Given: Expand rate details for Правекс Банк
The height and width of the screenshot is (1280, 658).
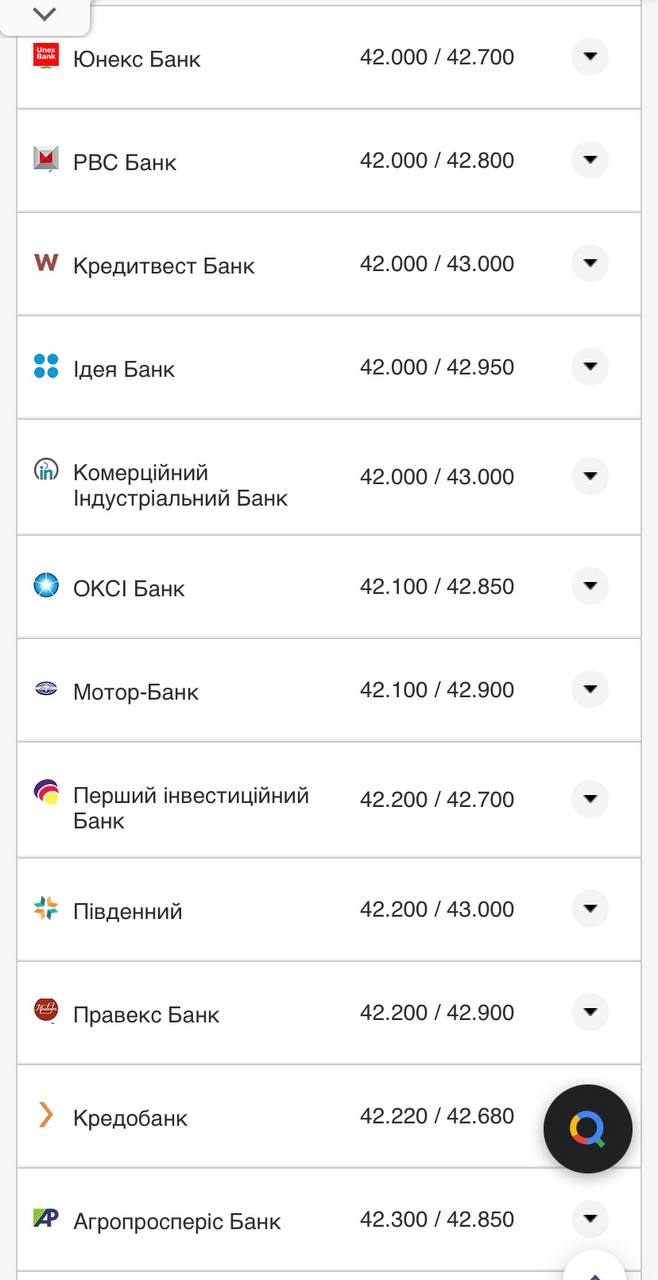Looking at the screenshot, I should [590, 1012].
